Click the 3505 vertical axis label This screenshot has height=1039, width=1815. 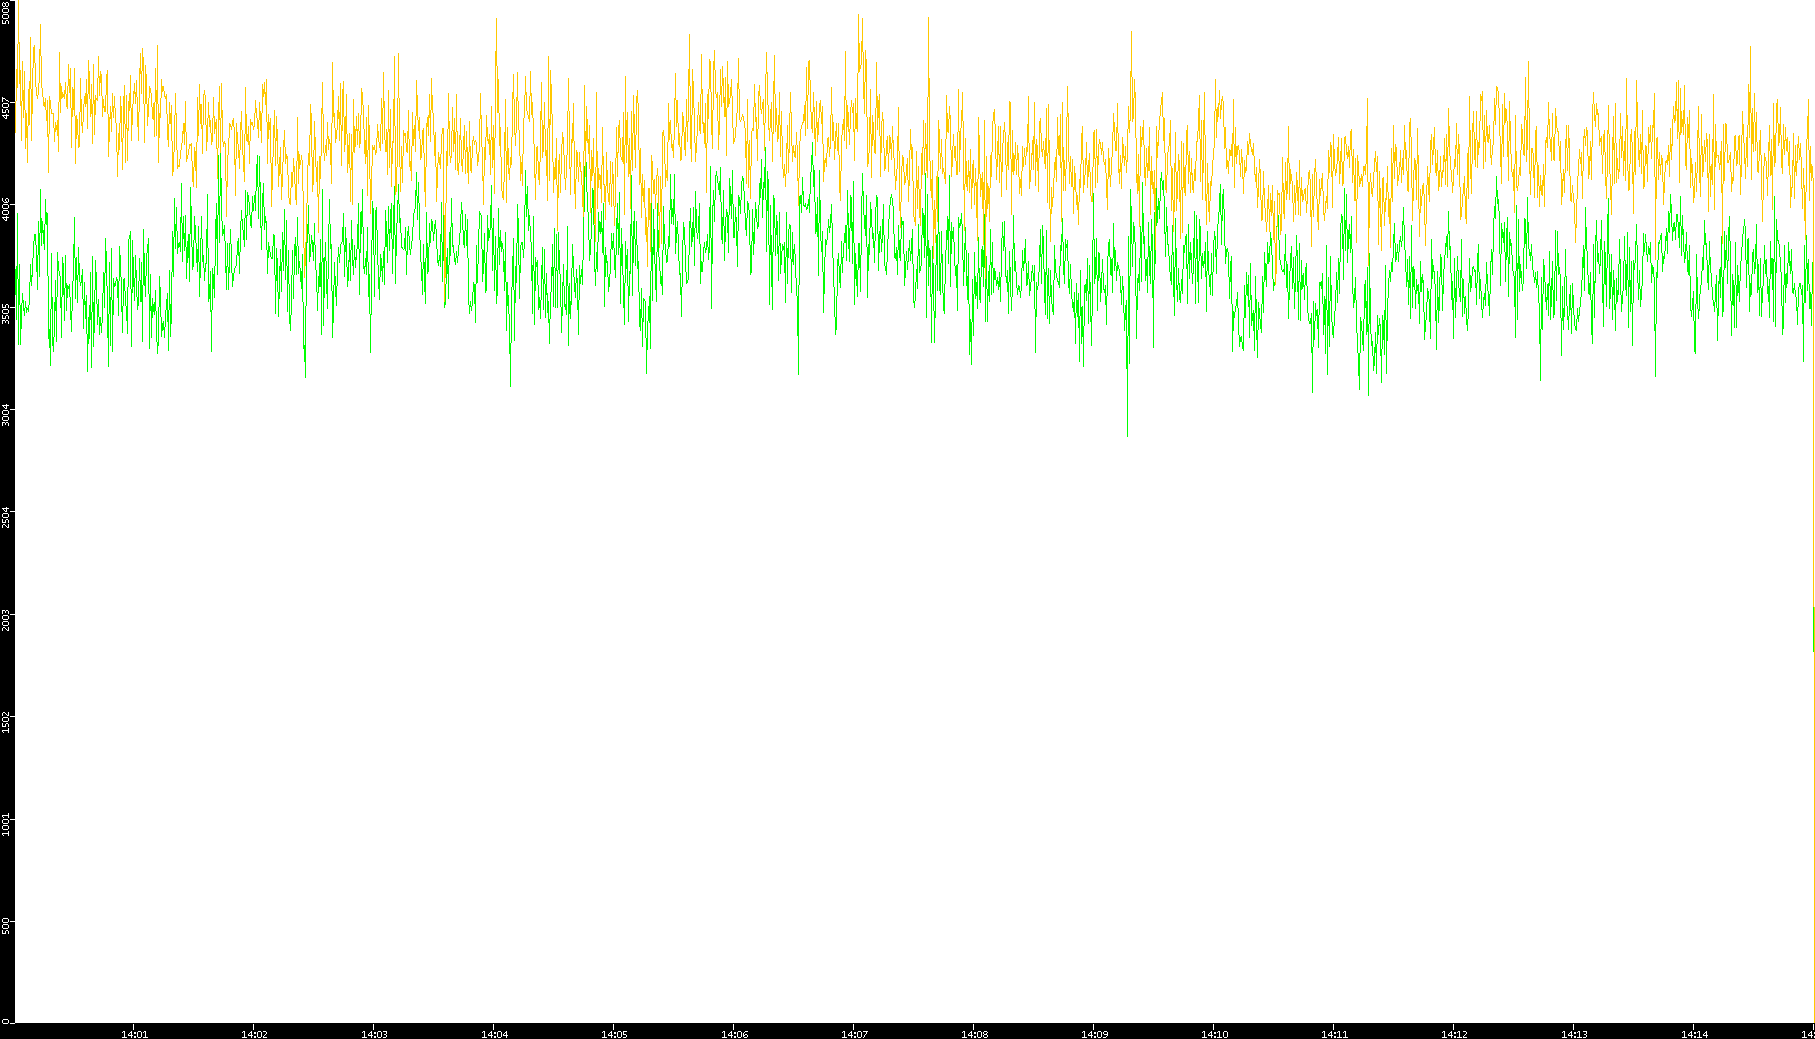[x=7, y=313]
